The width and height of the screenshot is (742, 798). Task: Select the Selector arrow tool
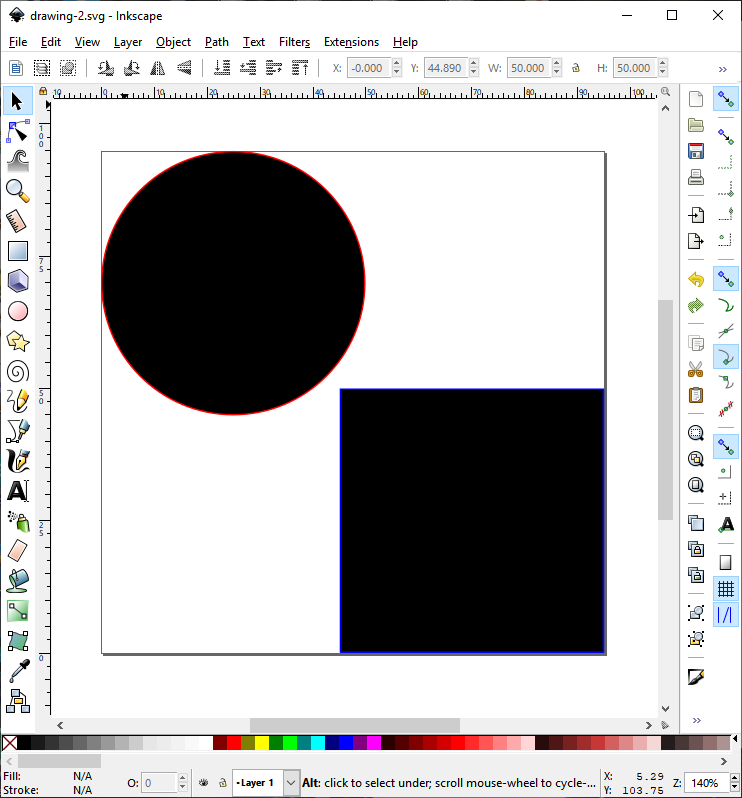(x=17, y=100)
